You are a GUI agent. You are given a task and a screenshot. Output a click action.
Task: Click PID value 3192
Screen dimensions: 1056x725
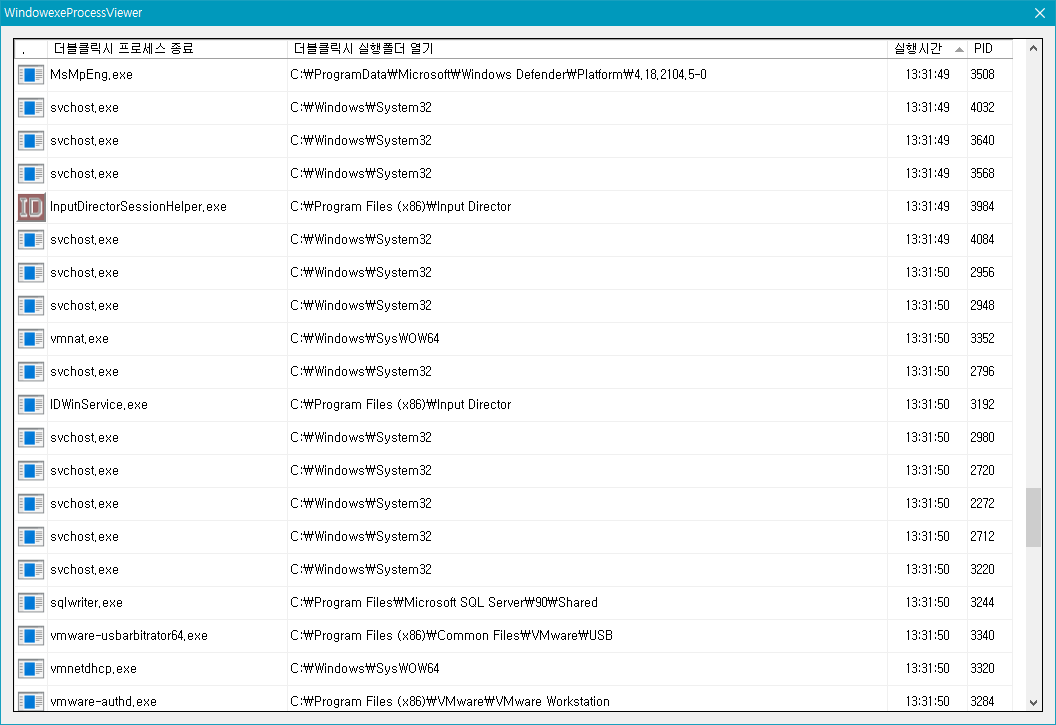click(x=982, y=405)
